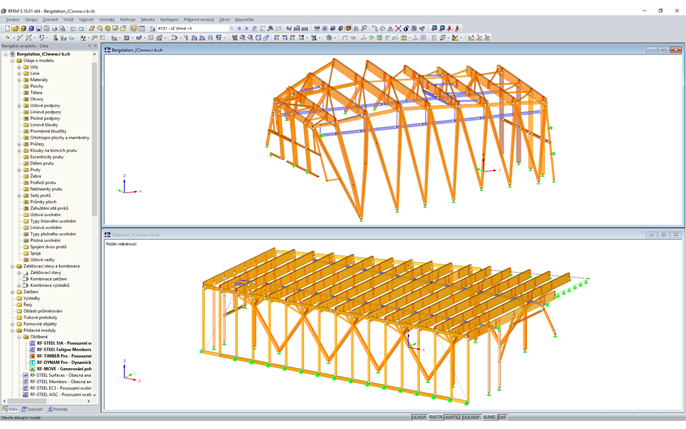Click the New file icon in toolbar
The image size is (686, 429).
coord(7,28)
